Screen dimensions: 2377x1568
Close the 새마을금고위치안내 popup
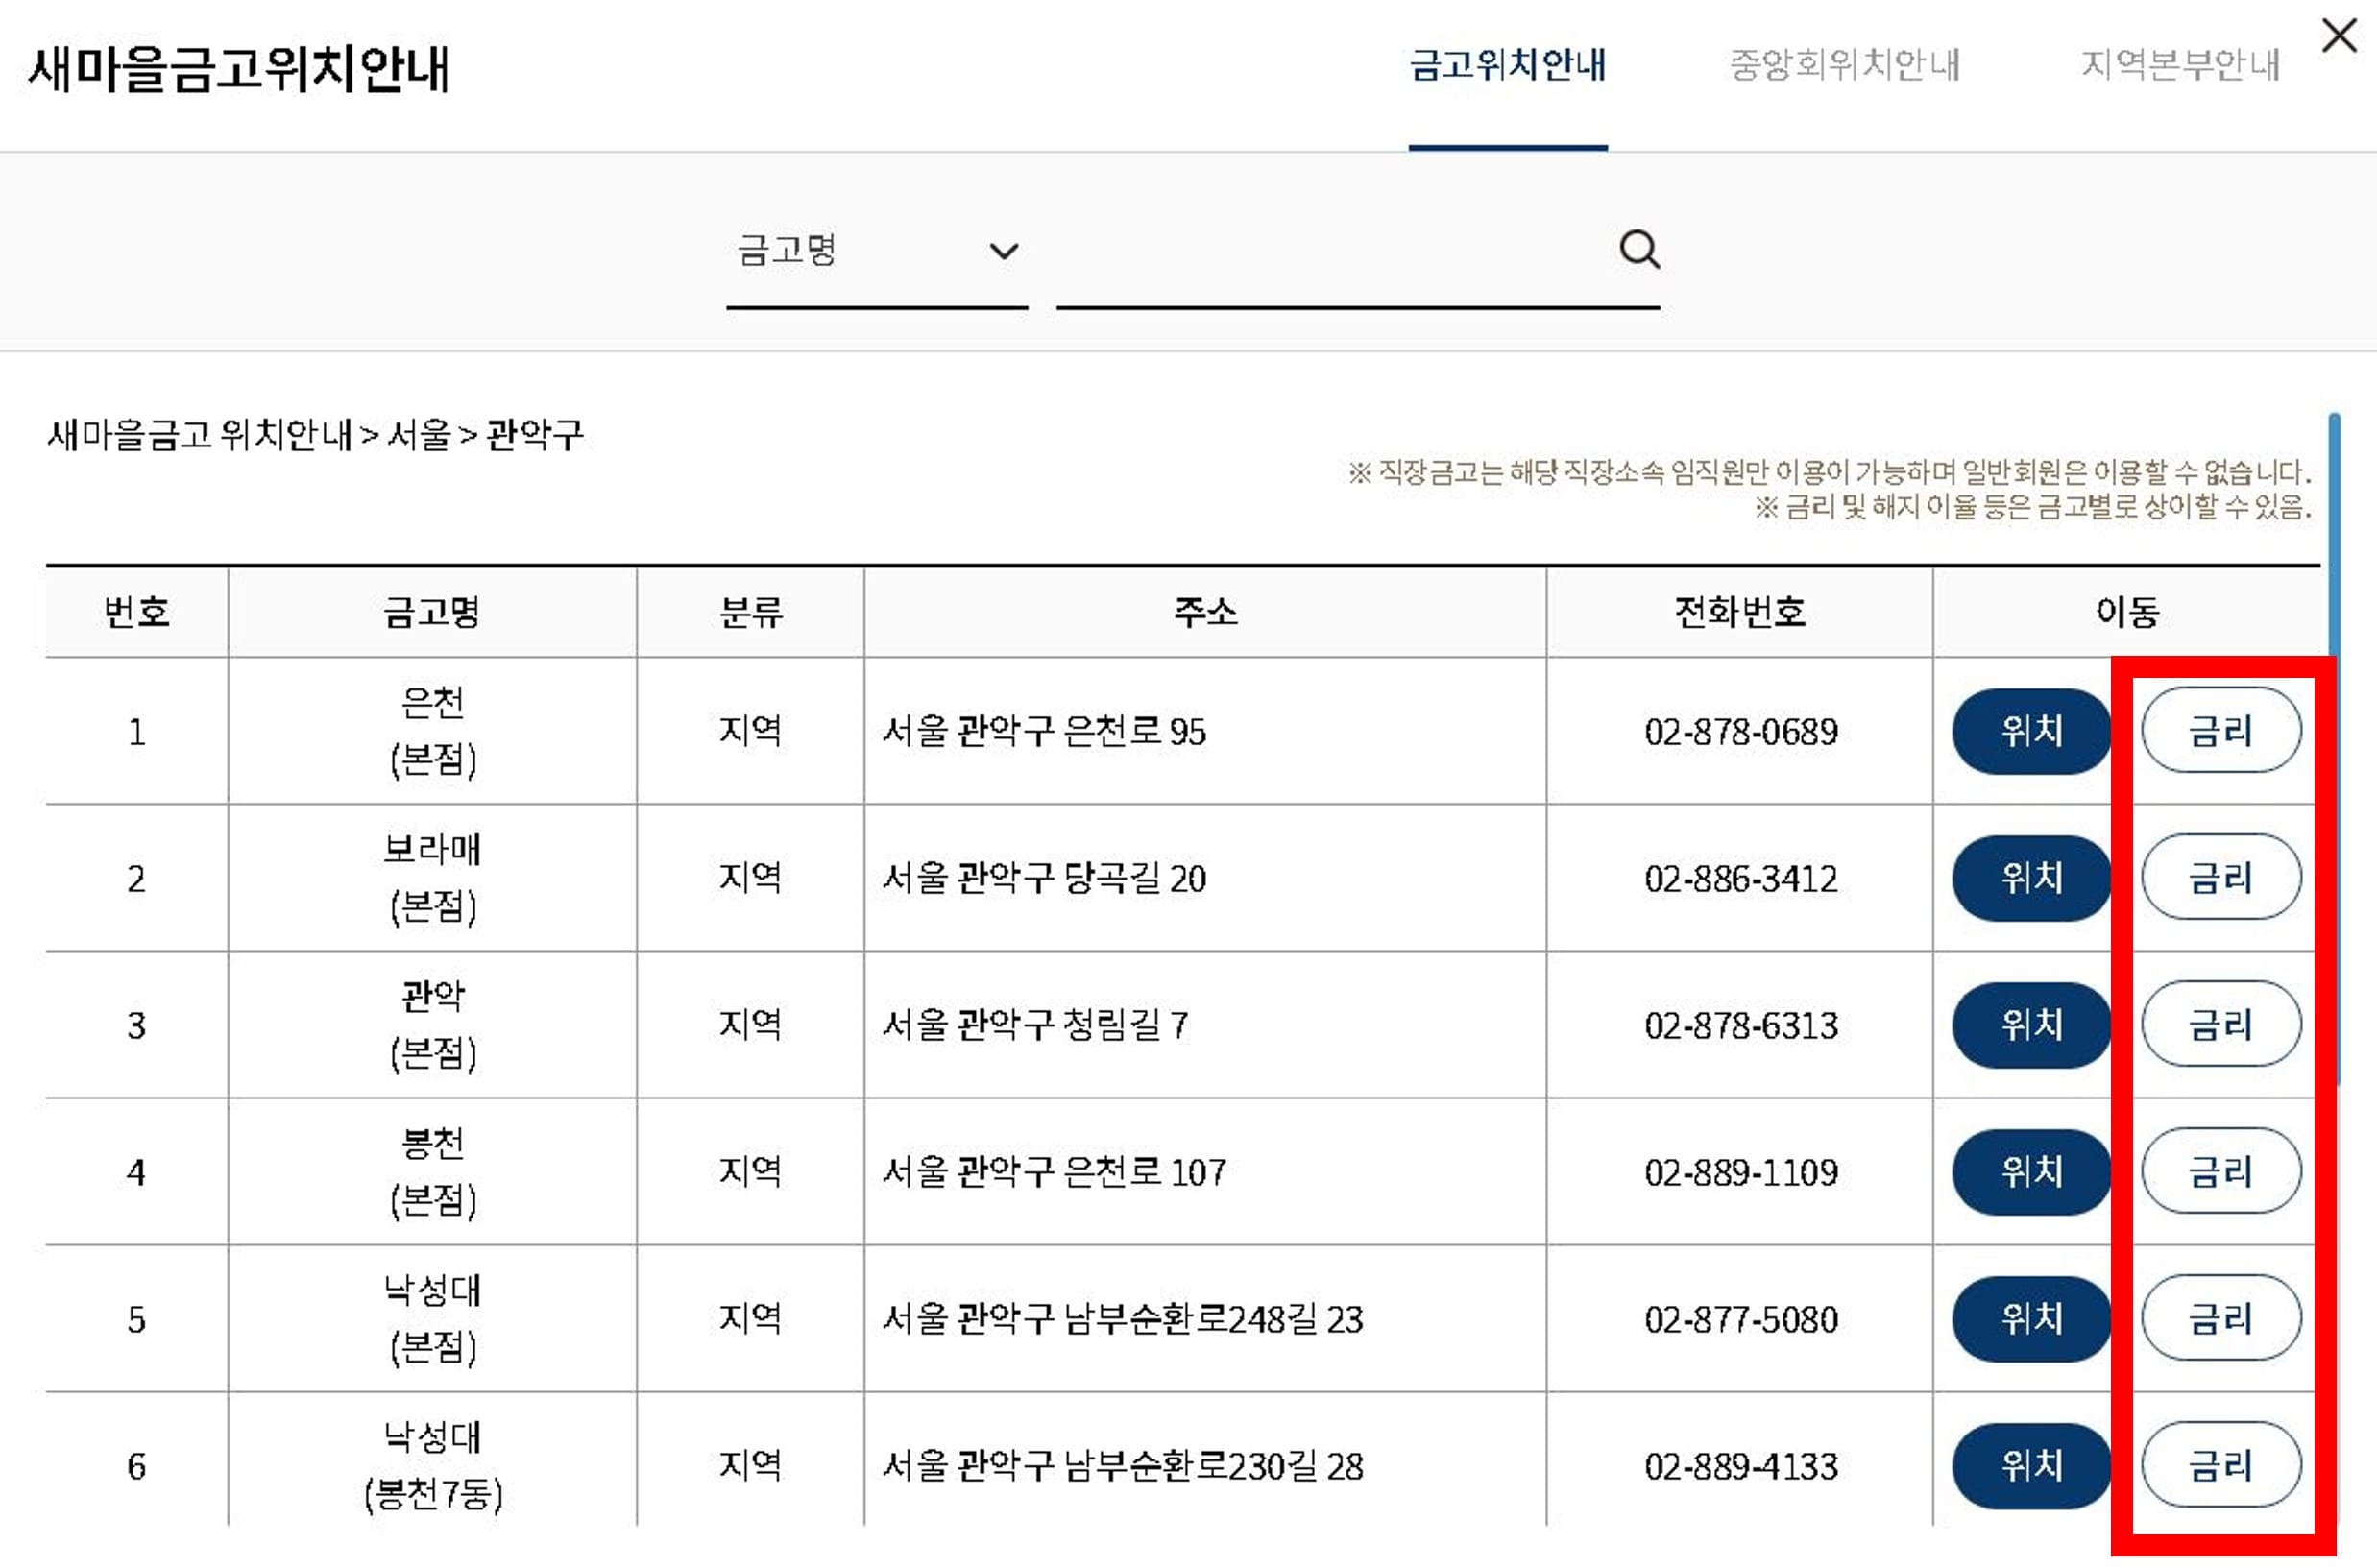(x=2339, y=36)
